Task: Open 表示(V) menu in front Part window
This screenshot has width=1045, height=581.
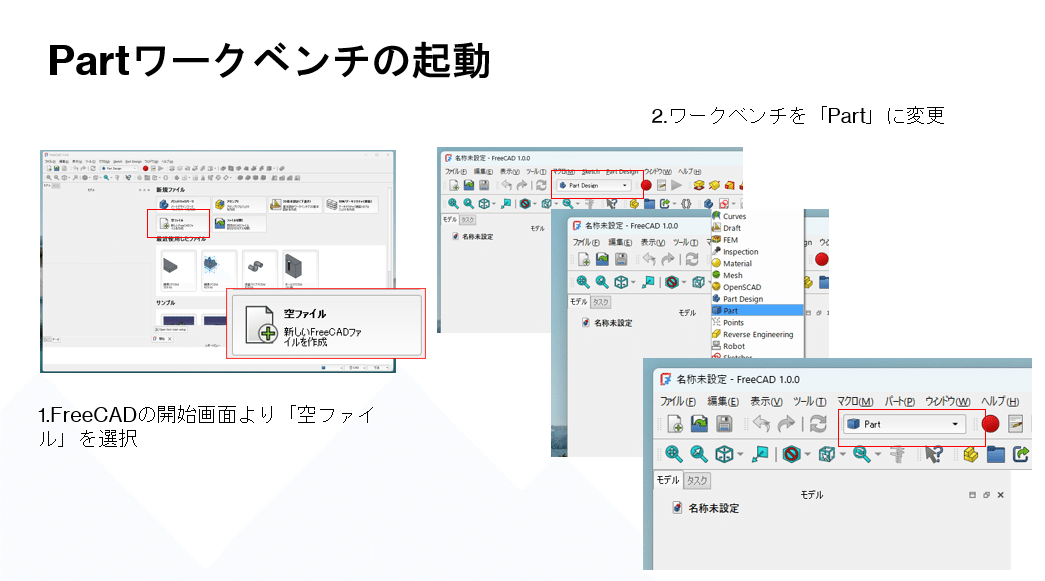Action: (766, 401)
